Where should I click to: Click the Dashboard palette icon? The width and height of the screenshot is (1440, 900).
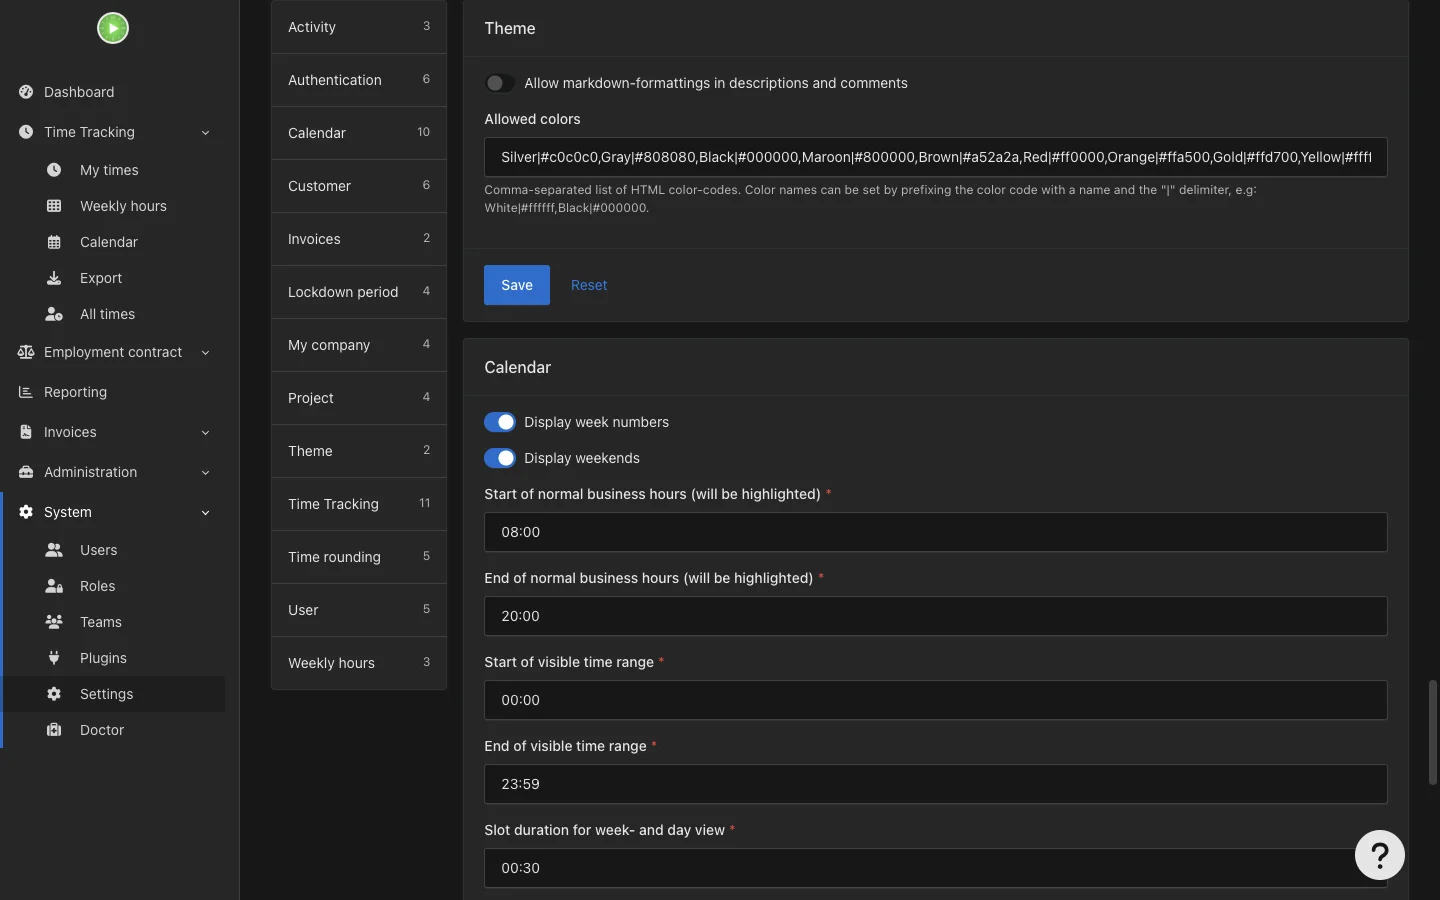26,92
